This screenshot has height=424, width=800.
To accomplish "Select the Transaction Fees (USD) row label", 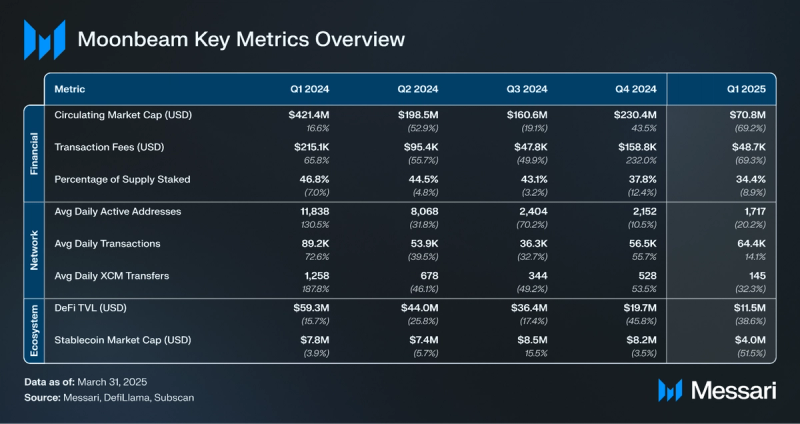I will [x=107, y=147].
